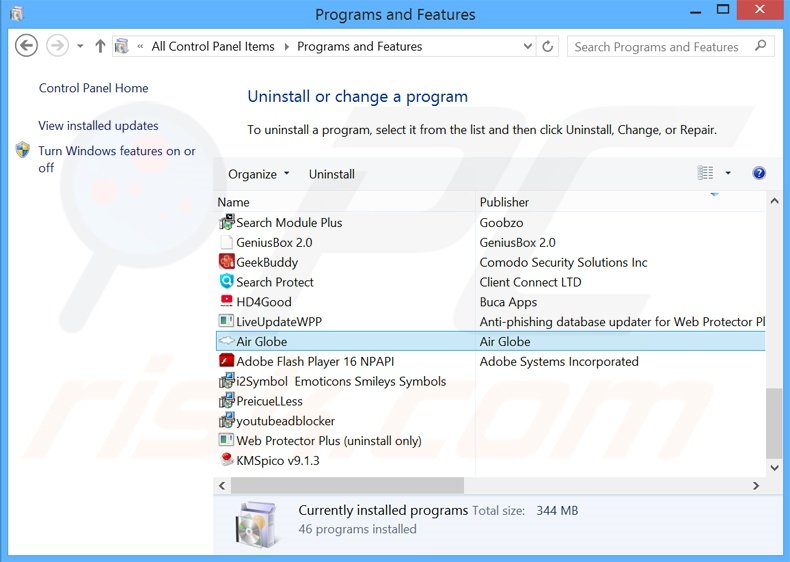Expand the address bar history dropdown

pyautogui.click(x=528, y=46)
